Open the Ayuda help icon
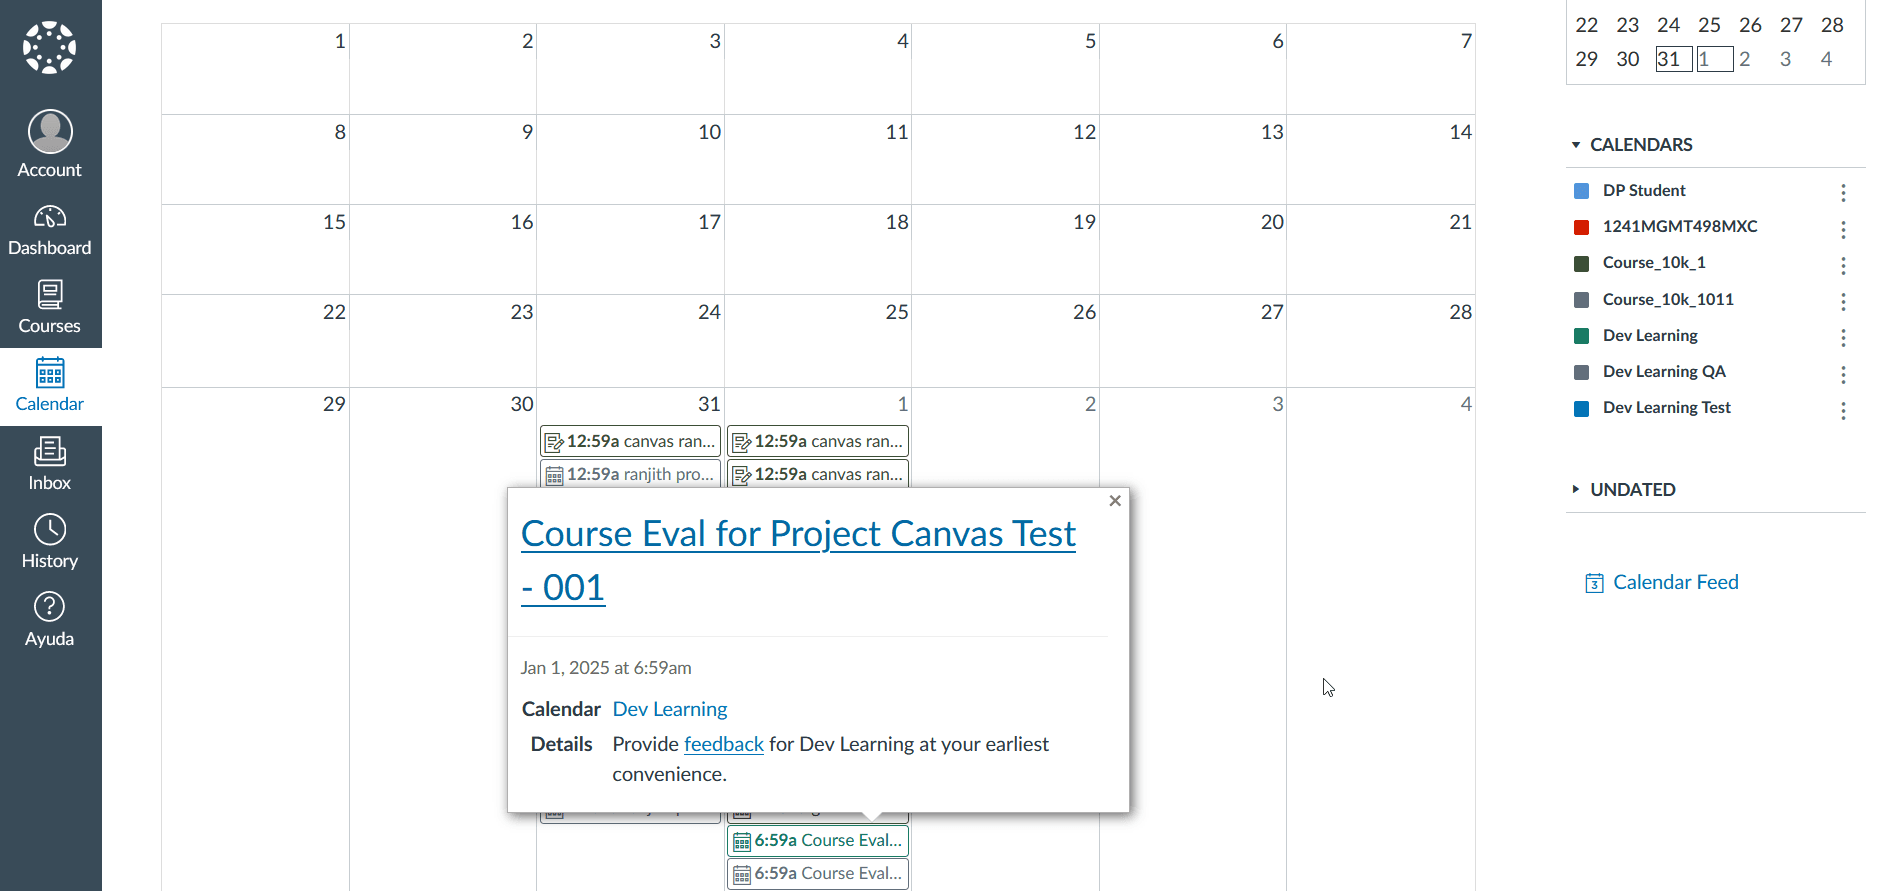This screenshot has width=1893, height=891. pos(50,607)
